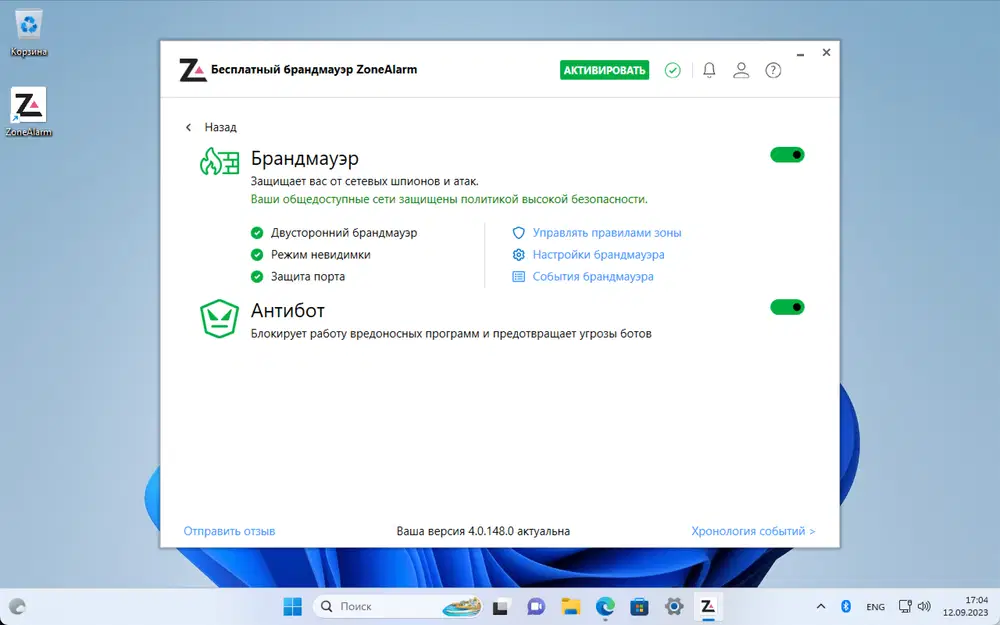Screen dimensions: 1000x625
Task: Click the Назад back label
Action: click(x=220, y=128)
